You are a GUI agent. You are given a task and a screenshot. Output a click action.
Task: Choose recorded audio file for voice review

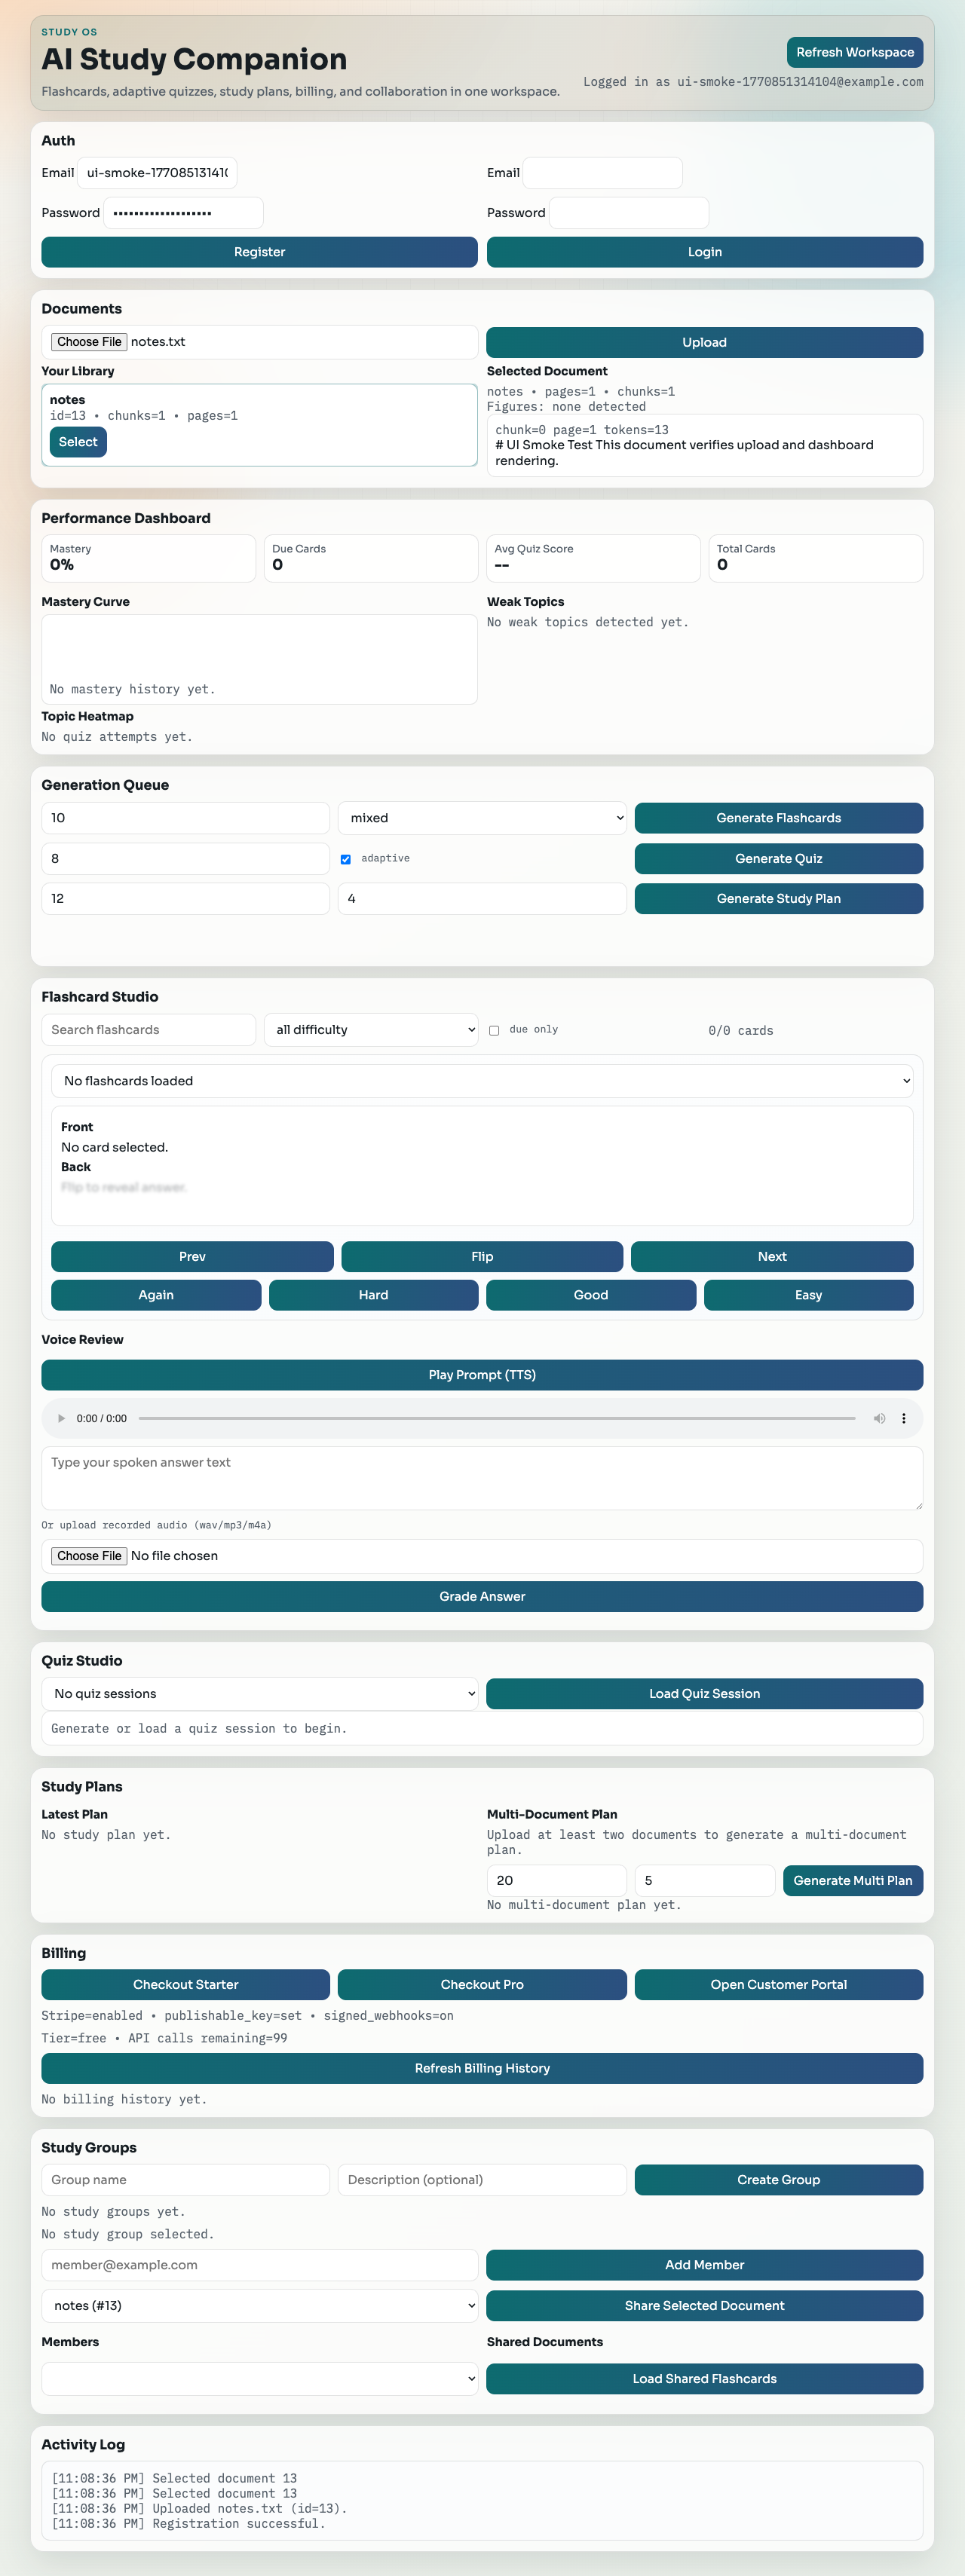click(89, 1556)
